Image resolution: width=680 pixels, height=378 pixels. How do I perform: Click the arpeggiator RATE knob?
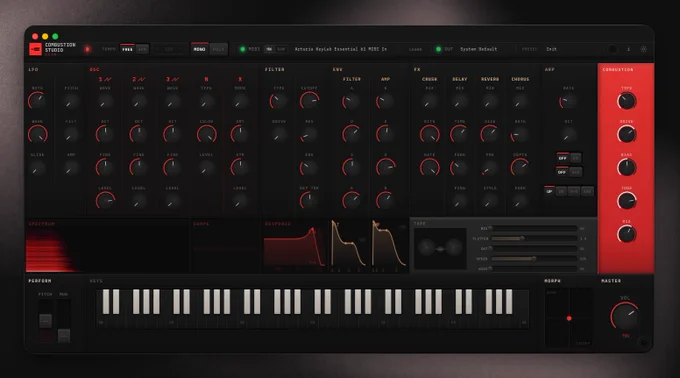click(568, 101)
